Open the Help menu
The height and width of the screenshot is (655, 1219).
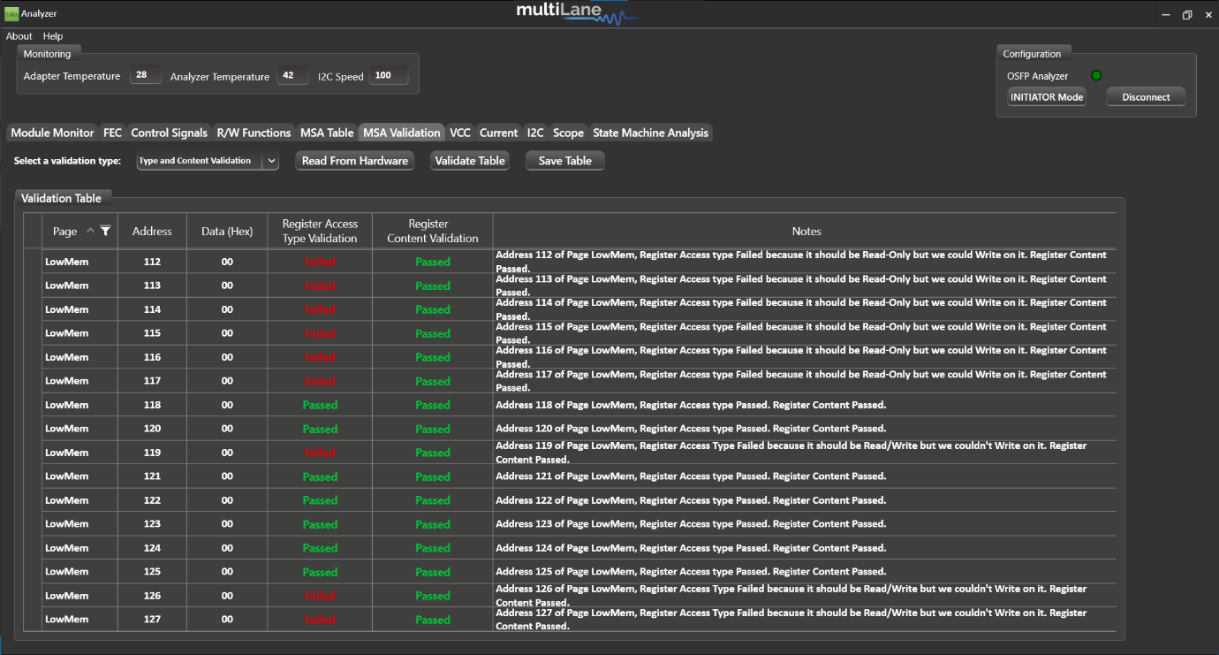point(52,36)
